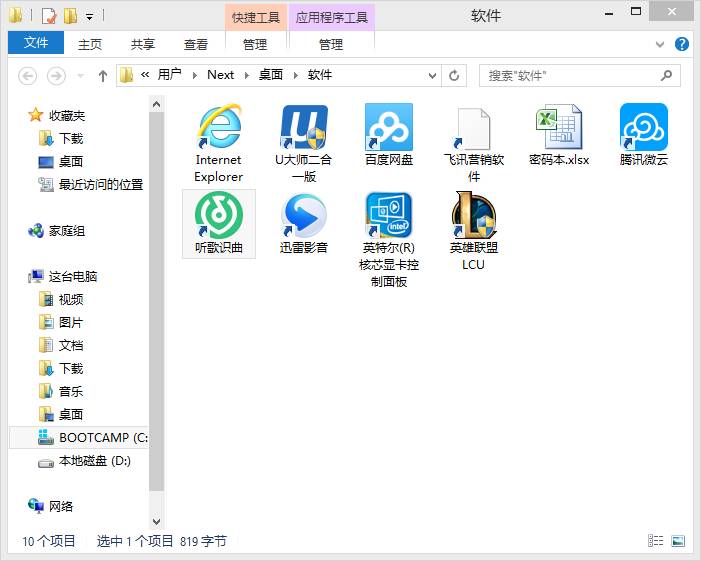This screenshot has height=561, width=701.
Task: Go up one folder level
Action: (x=102, y=76)
